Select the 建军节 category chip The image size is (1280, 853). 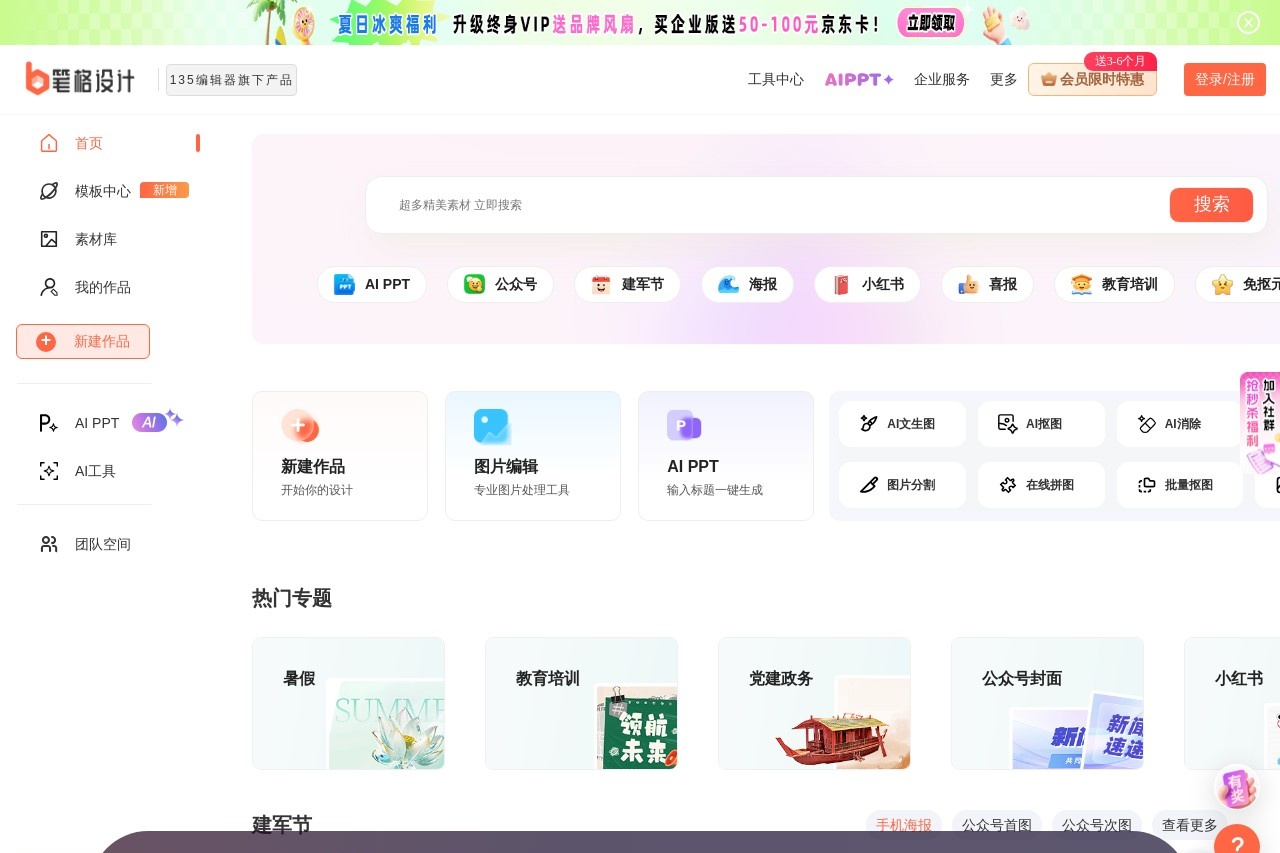pyautogui.click(x=627, y=285)
